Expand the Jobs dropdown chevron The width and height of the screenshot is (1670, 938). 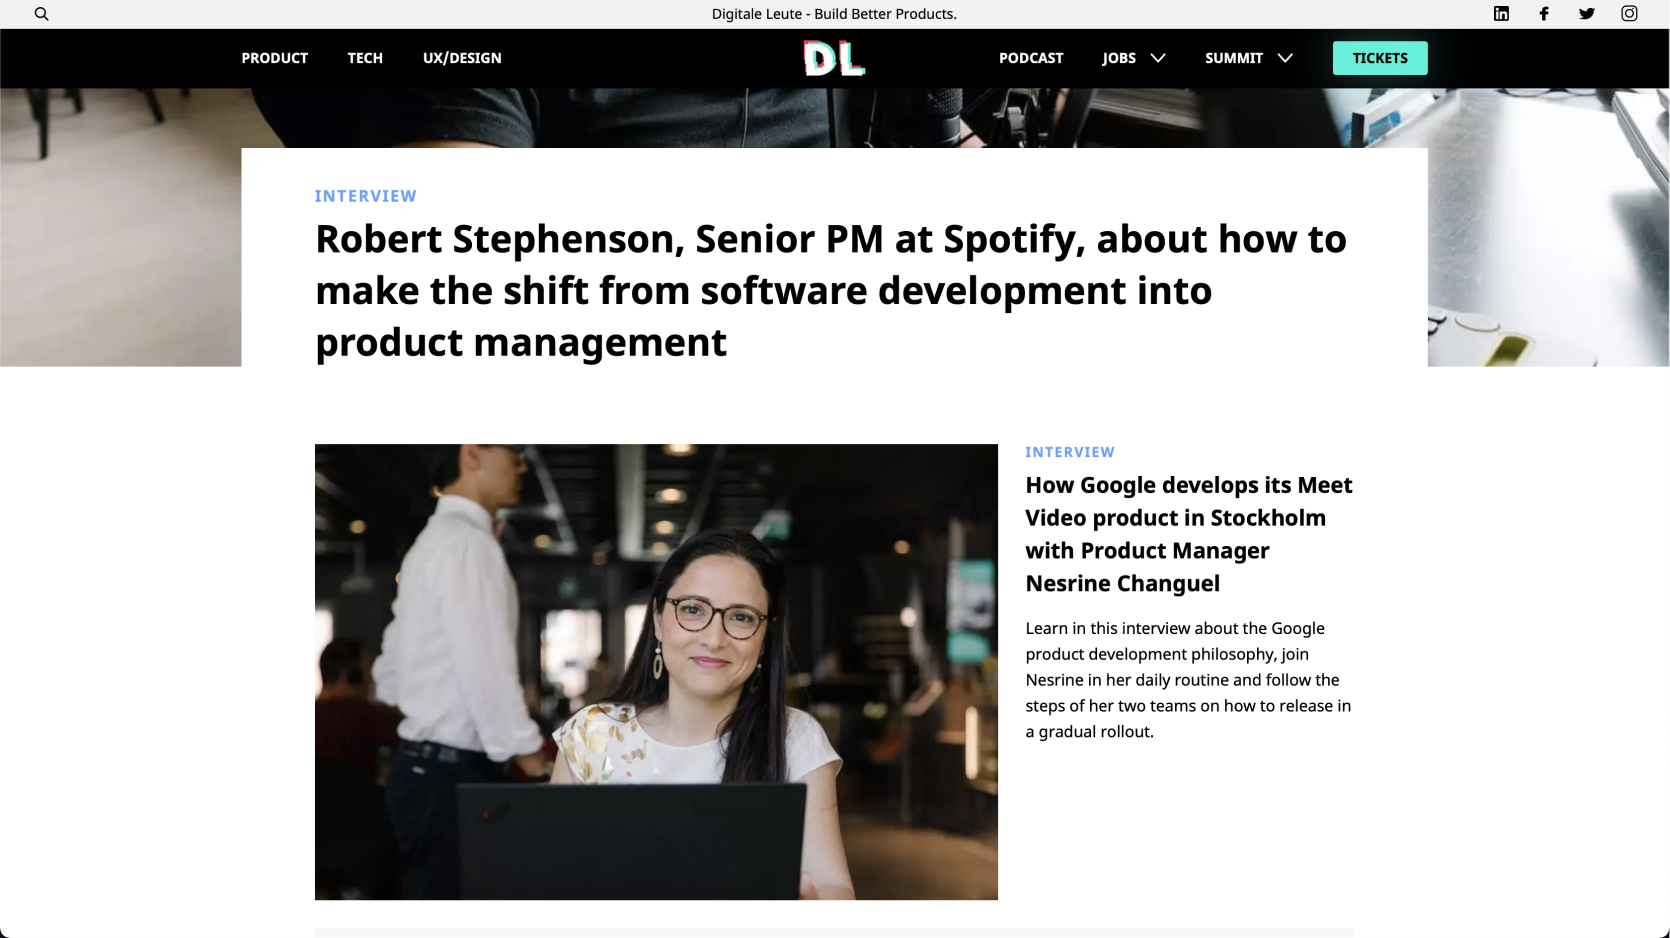click(x=1158, y=58)
